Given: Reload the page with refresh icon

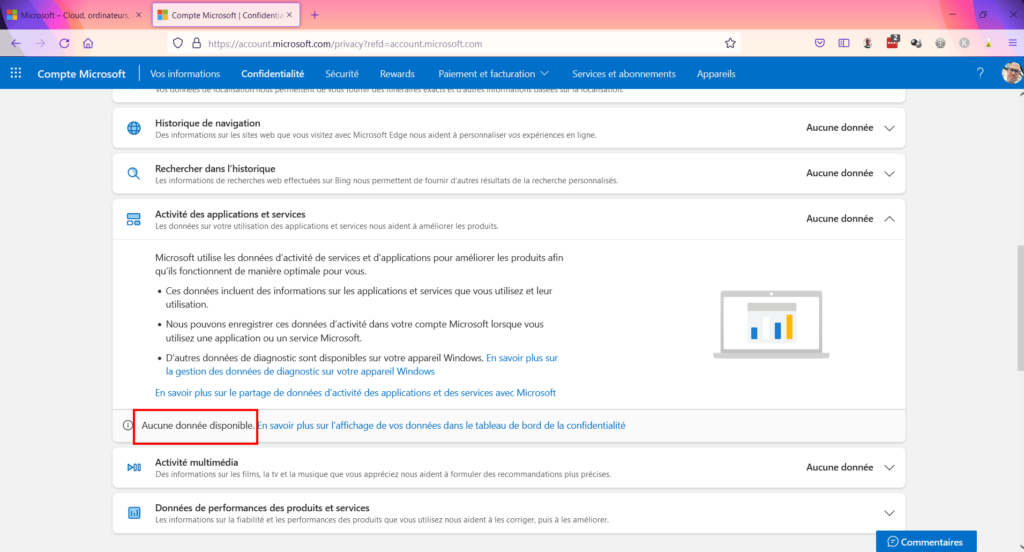Looking at the screenshot, I should click(x=64, y=44).
